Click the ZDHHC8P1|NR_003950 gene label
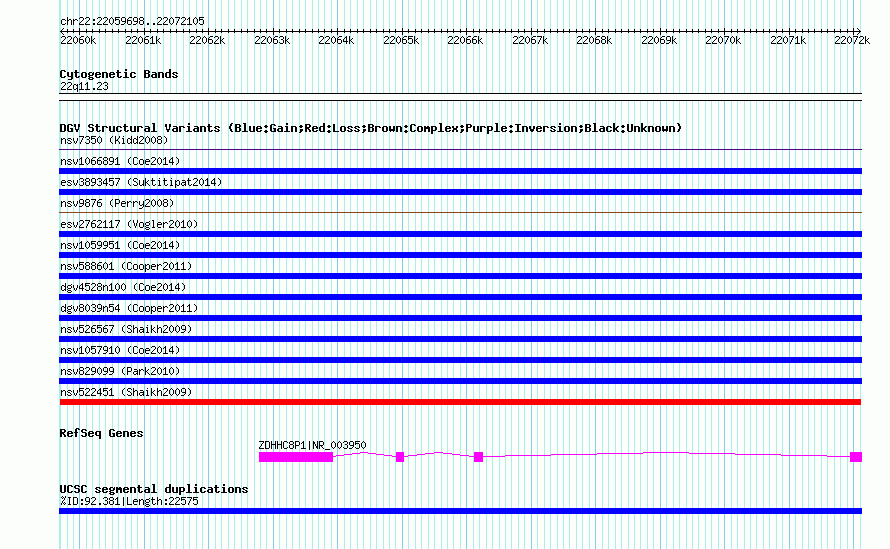 pyautogui.click(x=312, y=445)
